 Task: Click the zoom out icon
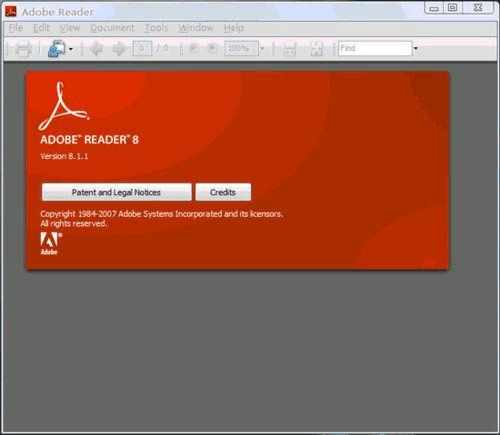pos(194,49)
